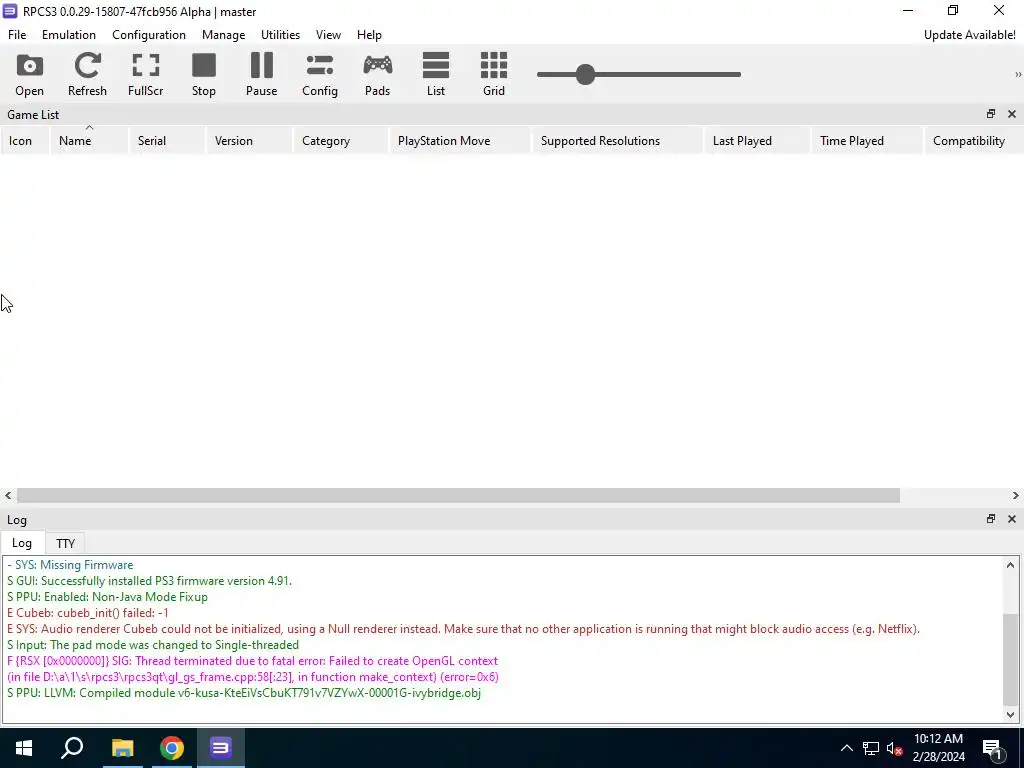Screen dimensions: 1024x768
Task: Open the Help menu
Action: click(369, 35)
